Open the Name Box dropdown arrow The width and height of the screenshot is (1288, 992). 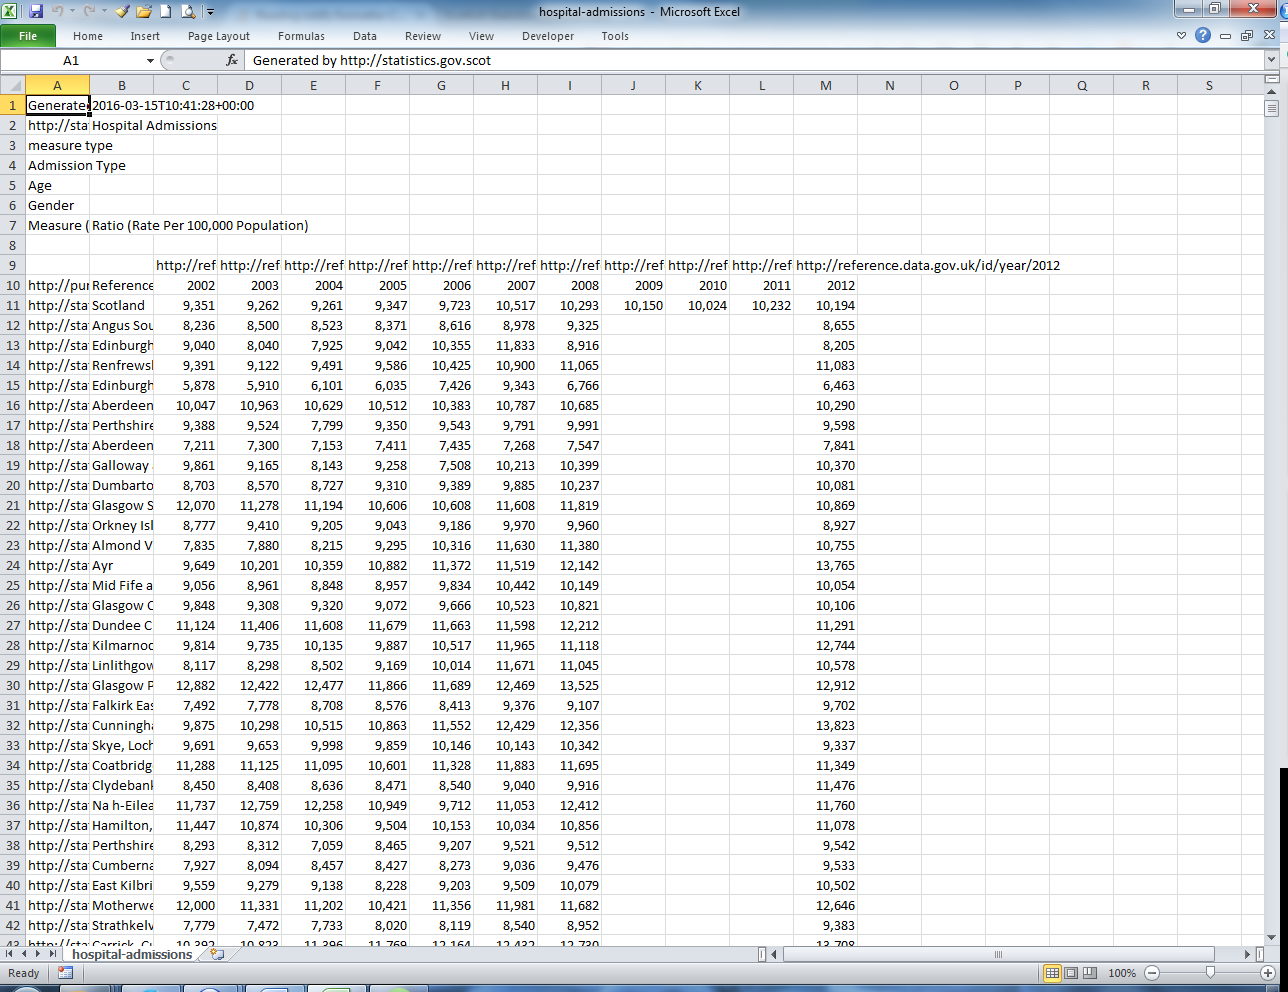click(x=150, y=61)
